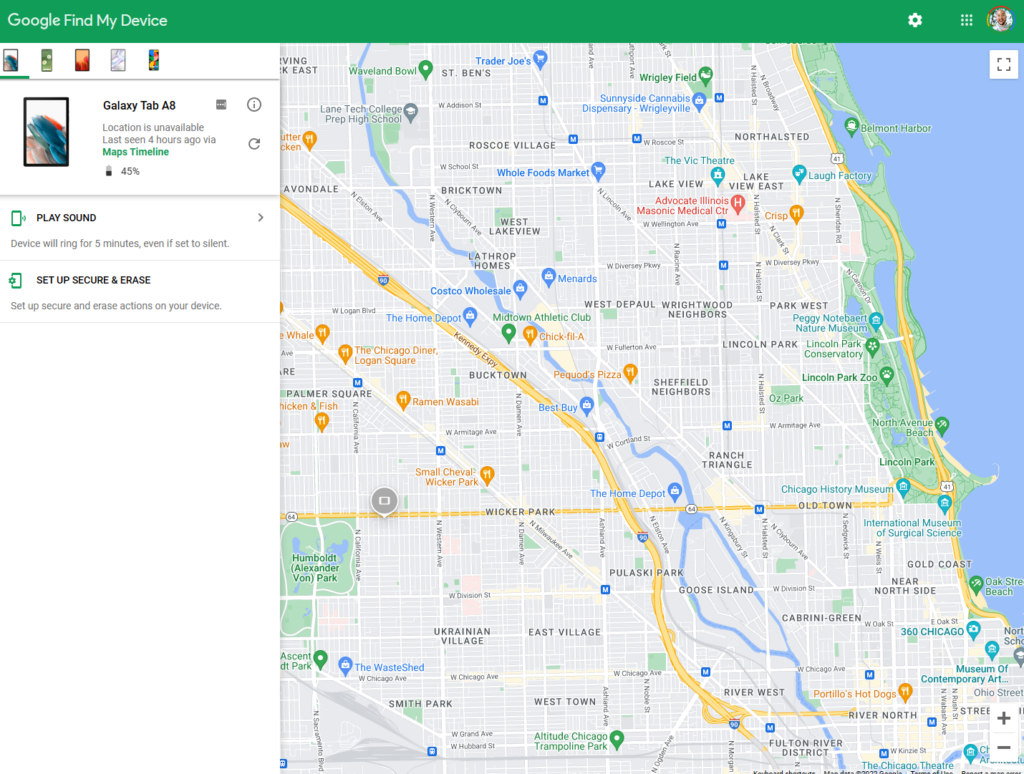Zoom in on the map

[x=1003, y=718]
